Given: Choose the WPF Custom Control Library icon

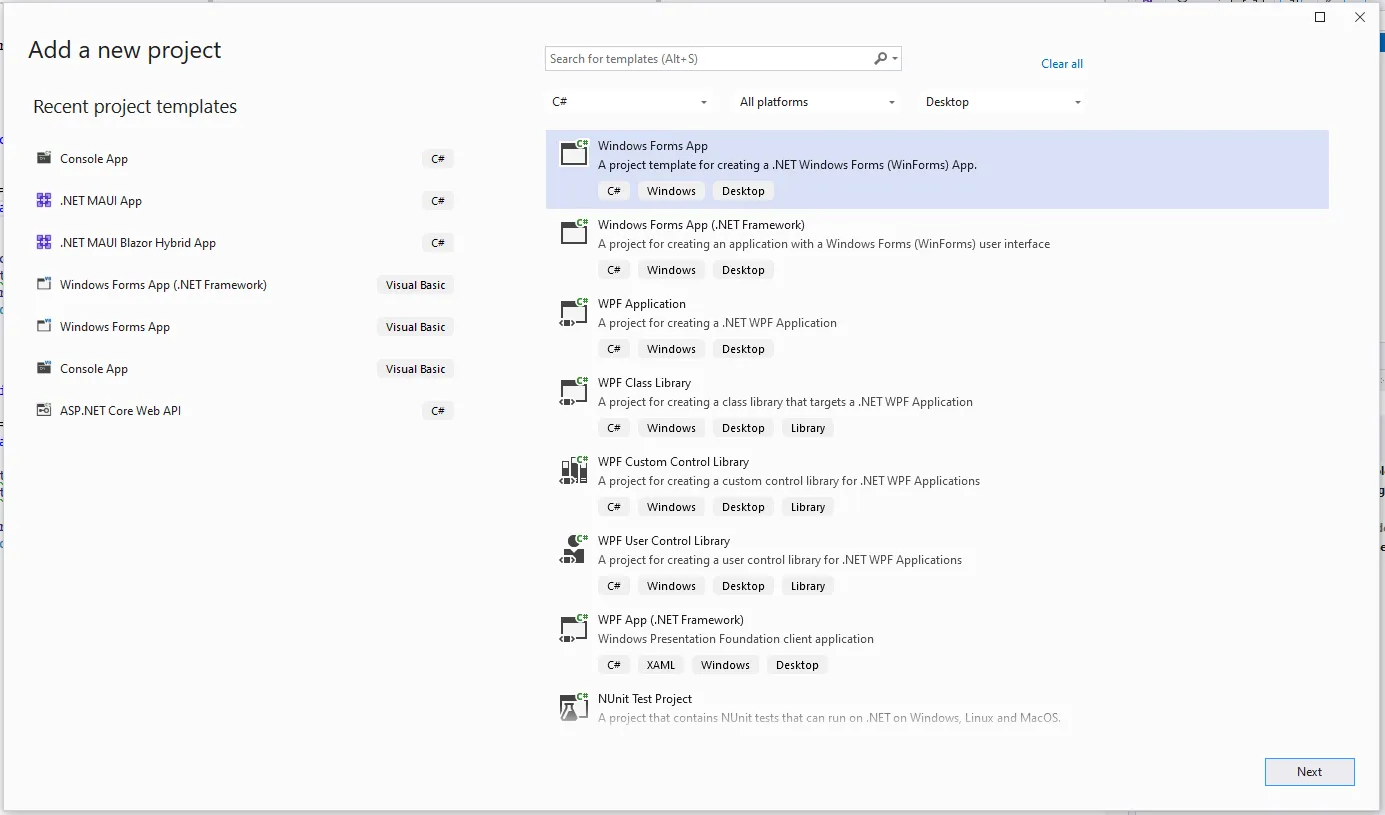Looking at the screenshot, I should coord(573,470).
